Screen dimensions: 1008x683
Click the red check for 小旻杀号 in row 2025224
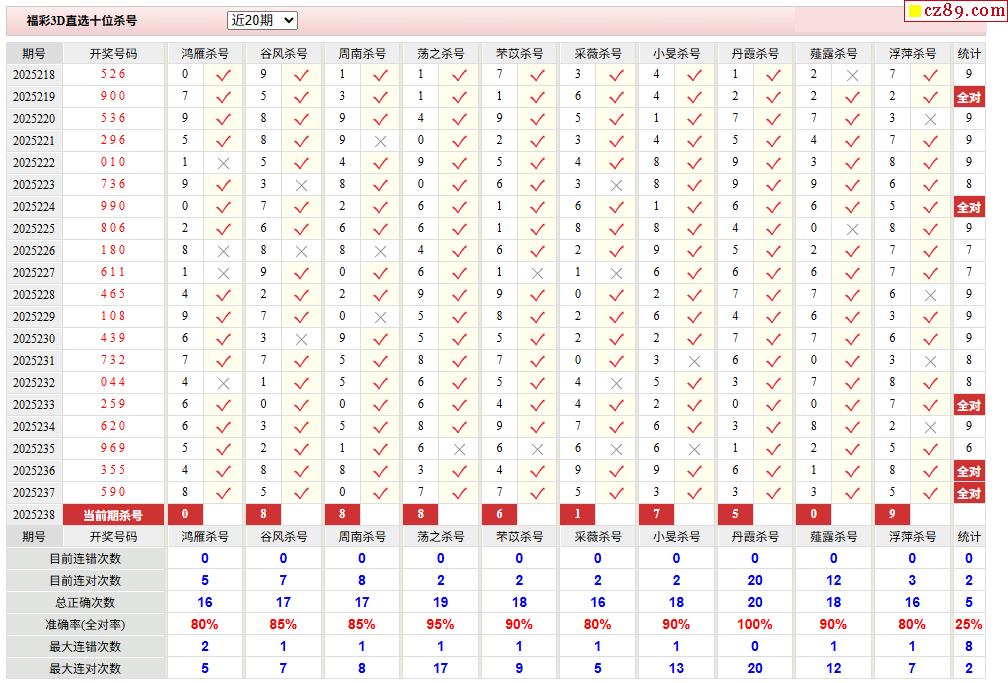click(x=694, y=207)
